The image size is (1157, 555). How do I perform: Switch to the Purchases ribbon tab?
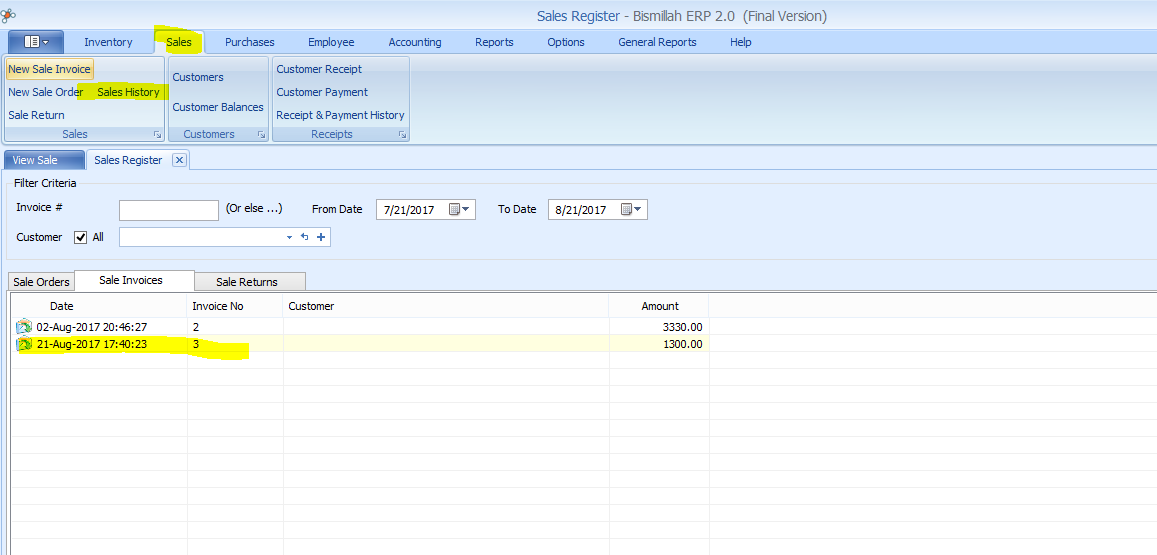tap(249, 42)
